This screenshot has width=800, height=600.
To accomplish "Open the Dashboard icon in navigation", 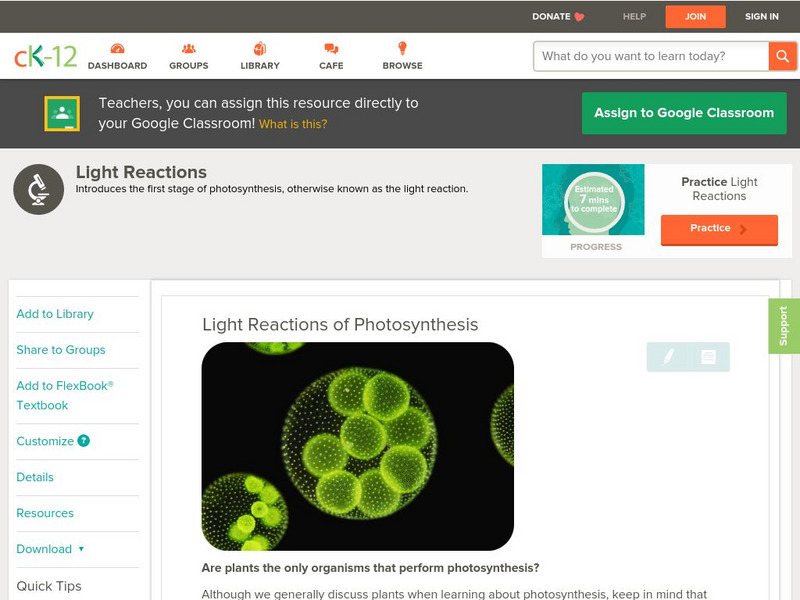I will pyautogui.click(x=117, y=49).
